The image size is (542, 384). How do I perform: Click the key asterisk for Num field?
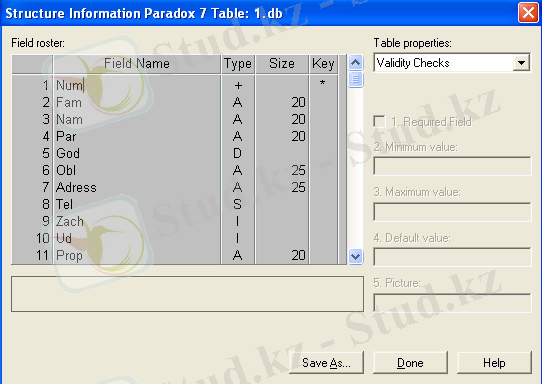click(323, 83)
